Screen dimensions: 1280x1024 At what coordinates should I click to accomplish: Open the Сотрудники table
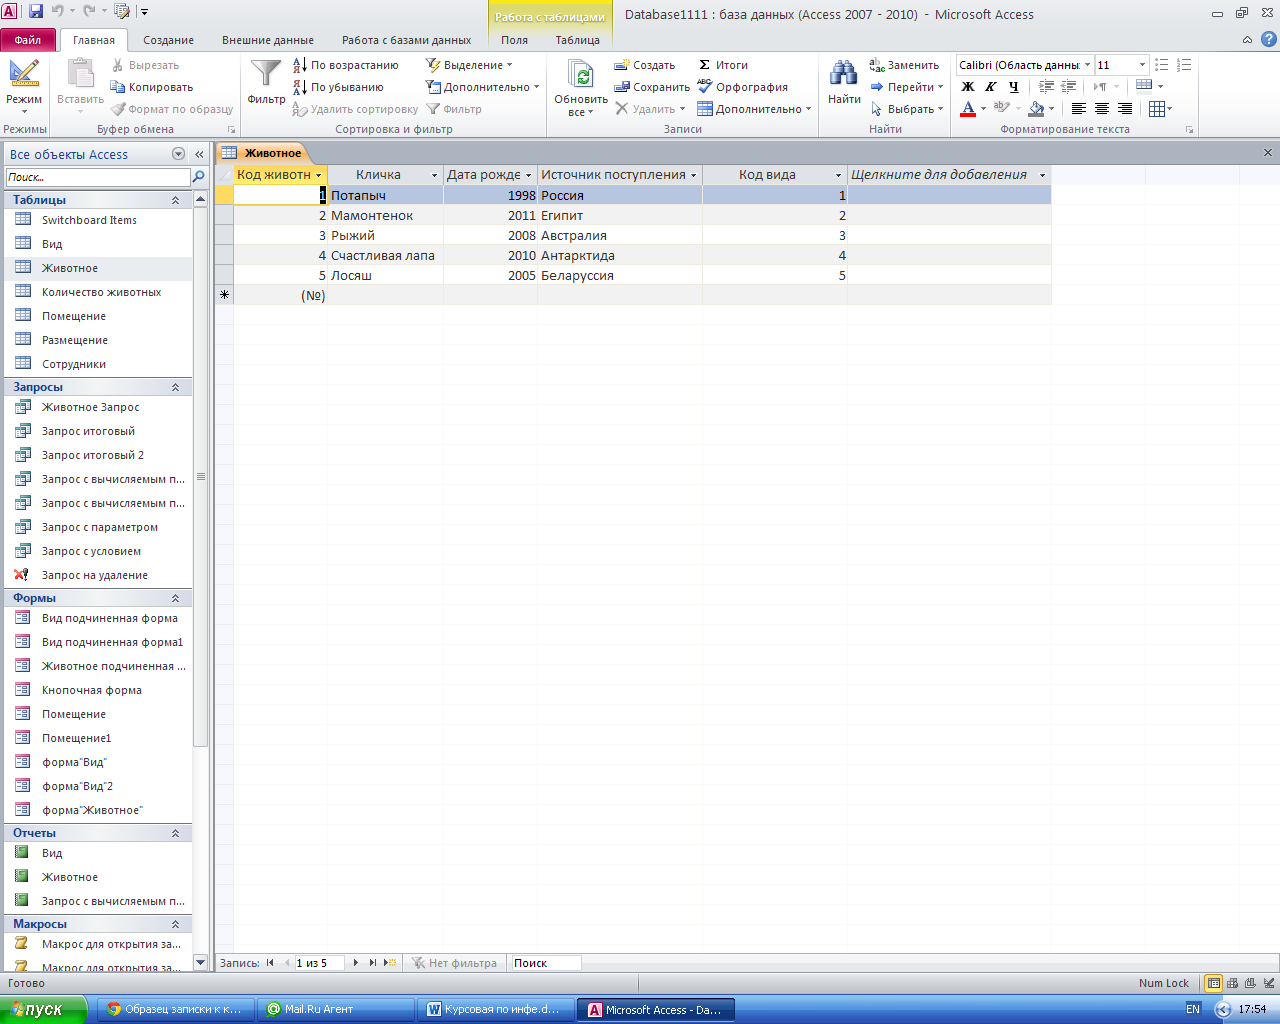(x=74, y=364)
